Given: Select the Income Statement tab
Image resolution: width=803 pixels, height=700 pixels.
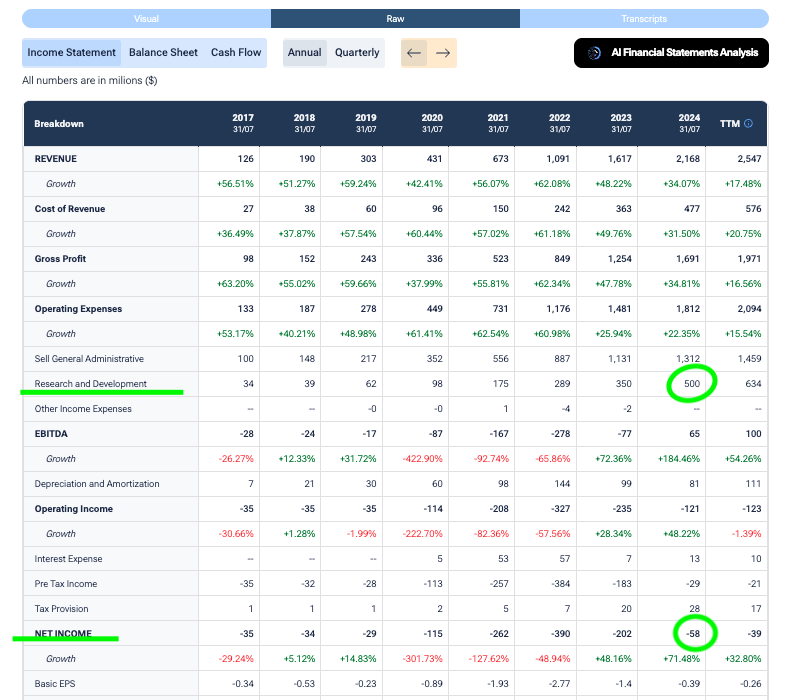Looking at the screenshot, I should tap(72, 53).
